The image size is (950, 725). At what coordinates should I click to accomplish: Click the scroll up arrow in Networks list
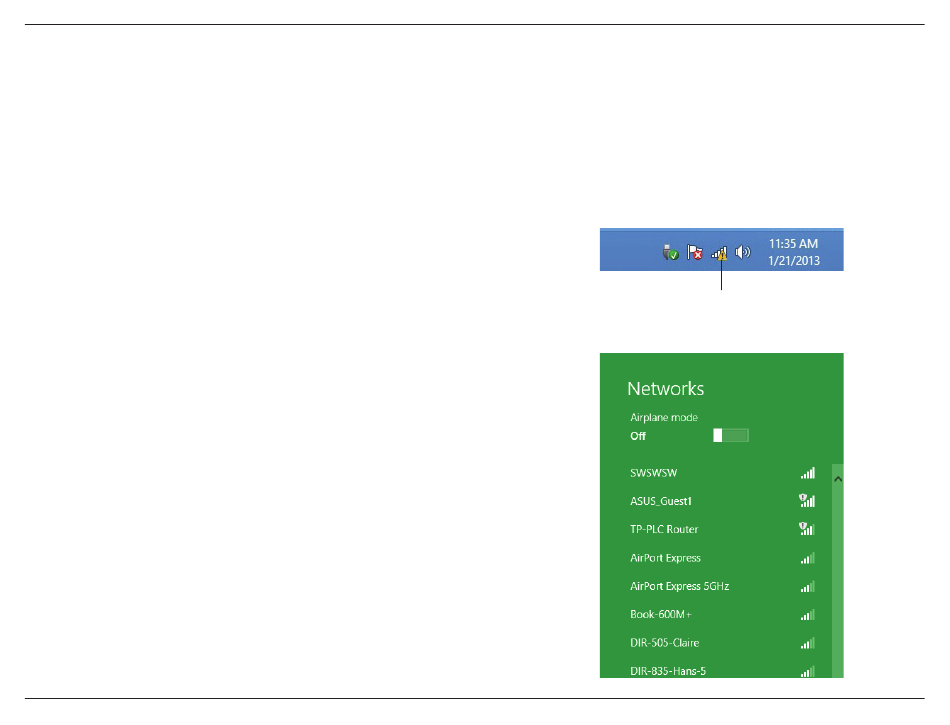pos(838,480)
